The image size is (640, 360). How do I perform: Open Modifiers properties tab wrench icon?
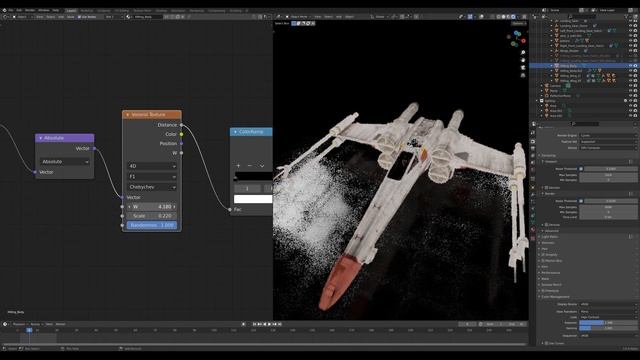click(533, 194)
